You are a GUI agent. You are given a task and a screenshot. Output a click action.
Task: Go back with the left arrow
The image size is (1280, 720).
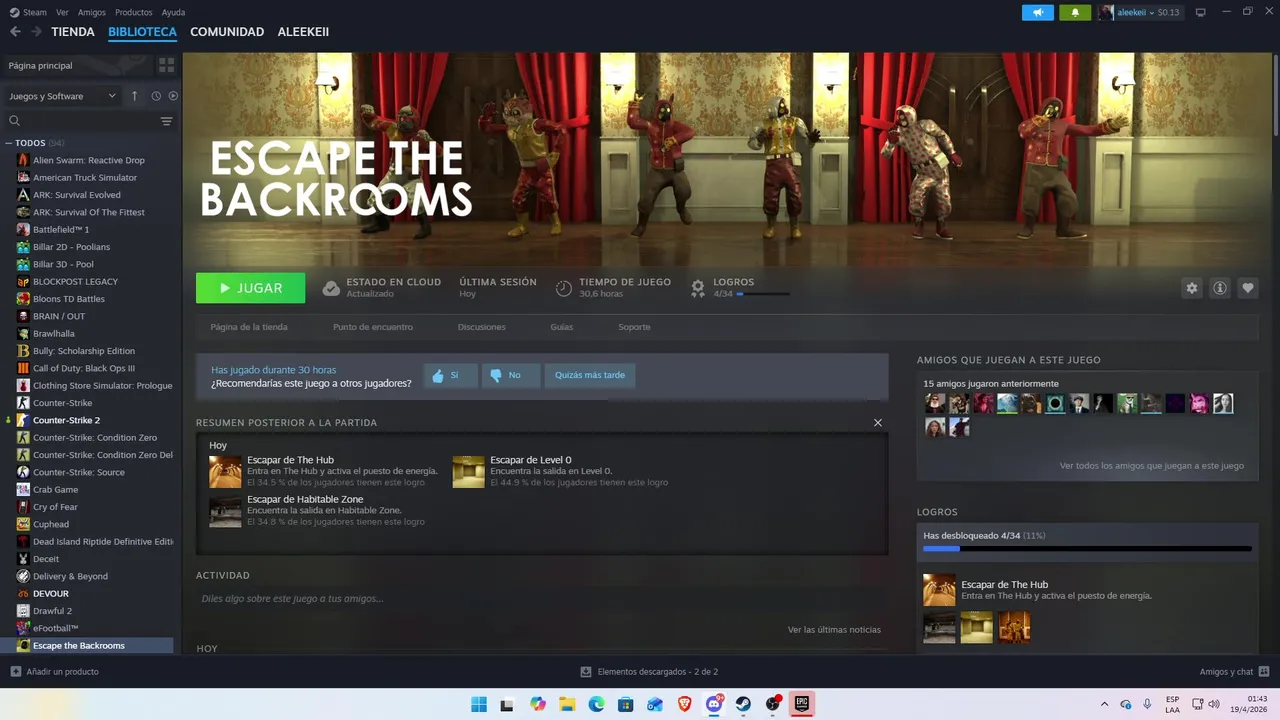[x=15, y=32]
